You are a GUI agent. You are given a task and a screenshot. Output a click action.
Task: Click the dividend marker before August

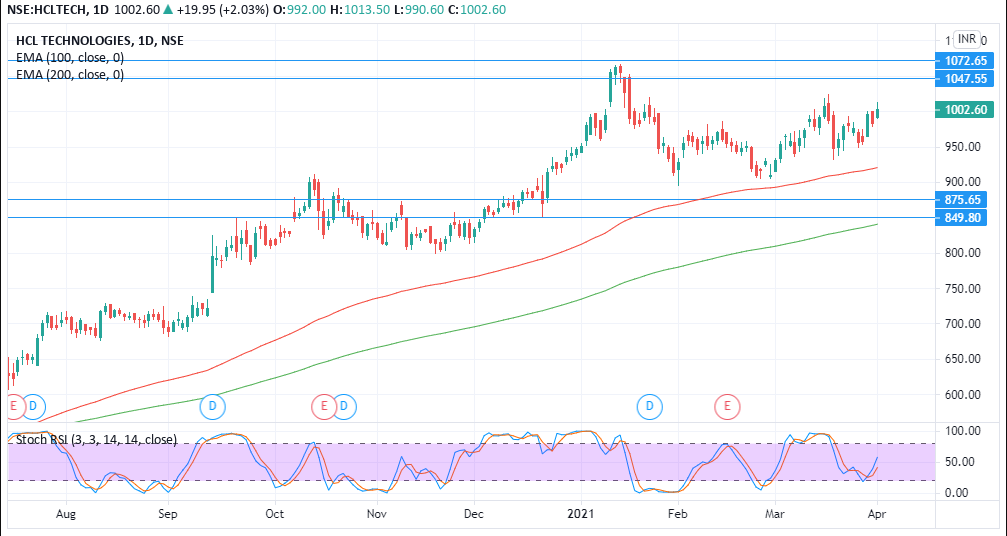click(33, 406)
